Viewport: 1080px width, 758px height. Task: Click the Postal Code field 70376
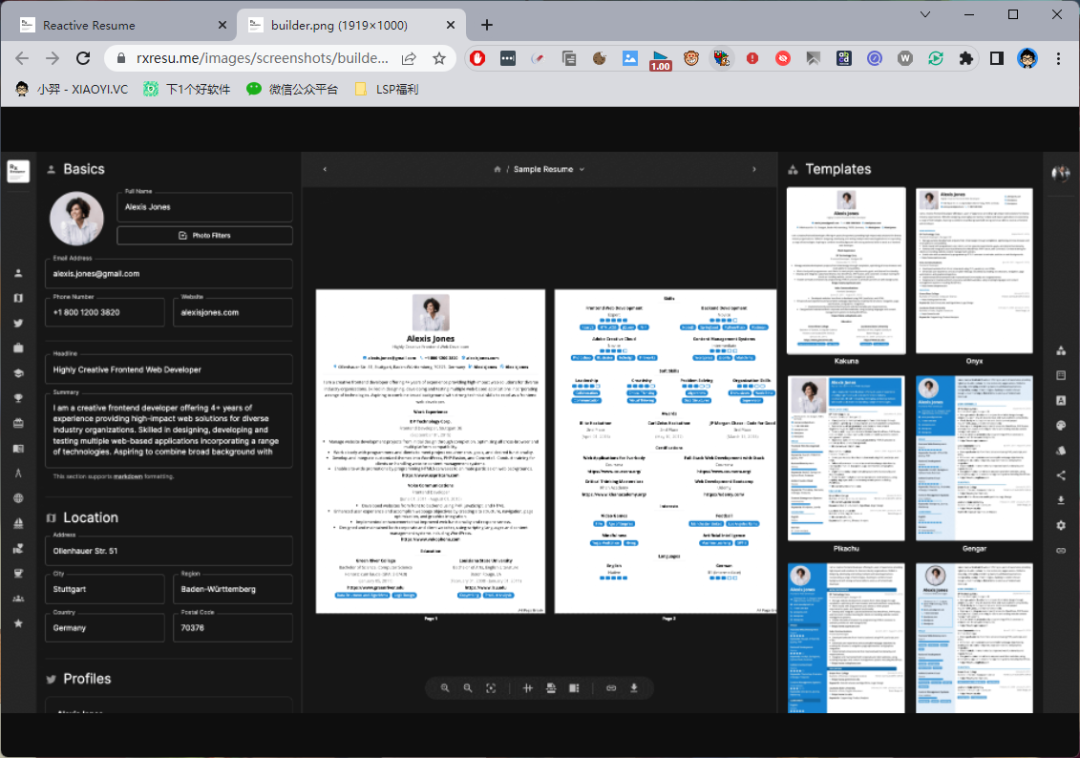(233, 627)
